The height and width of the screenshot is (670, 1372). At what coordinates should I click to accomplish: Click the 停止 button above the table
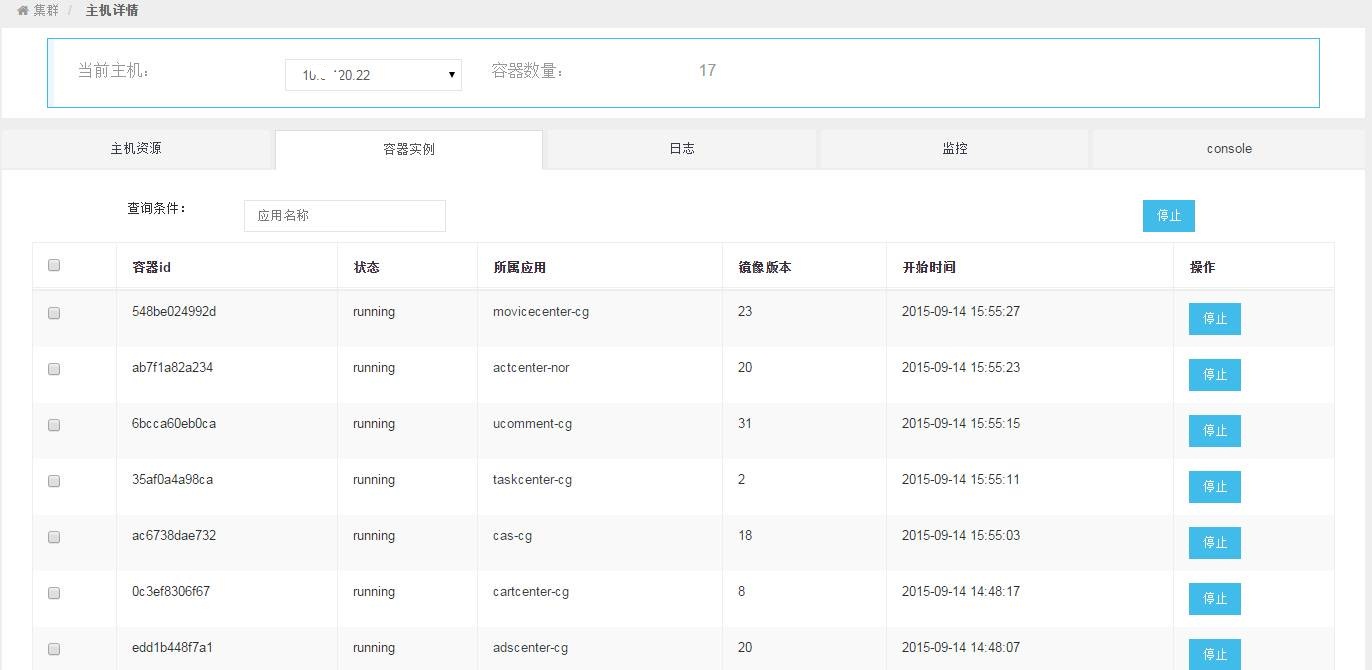tap(1169, 216)
